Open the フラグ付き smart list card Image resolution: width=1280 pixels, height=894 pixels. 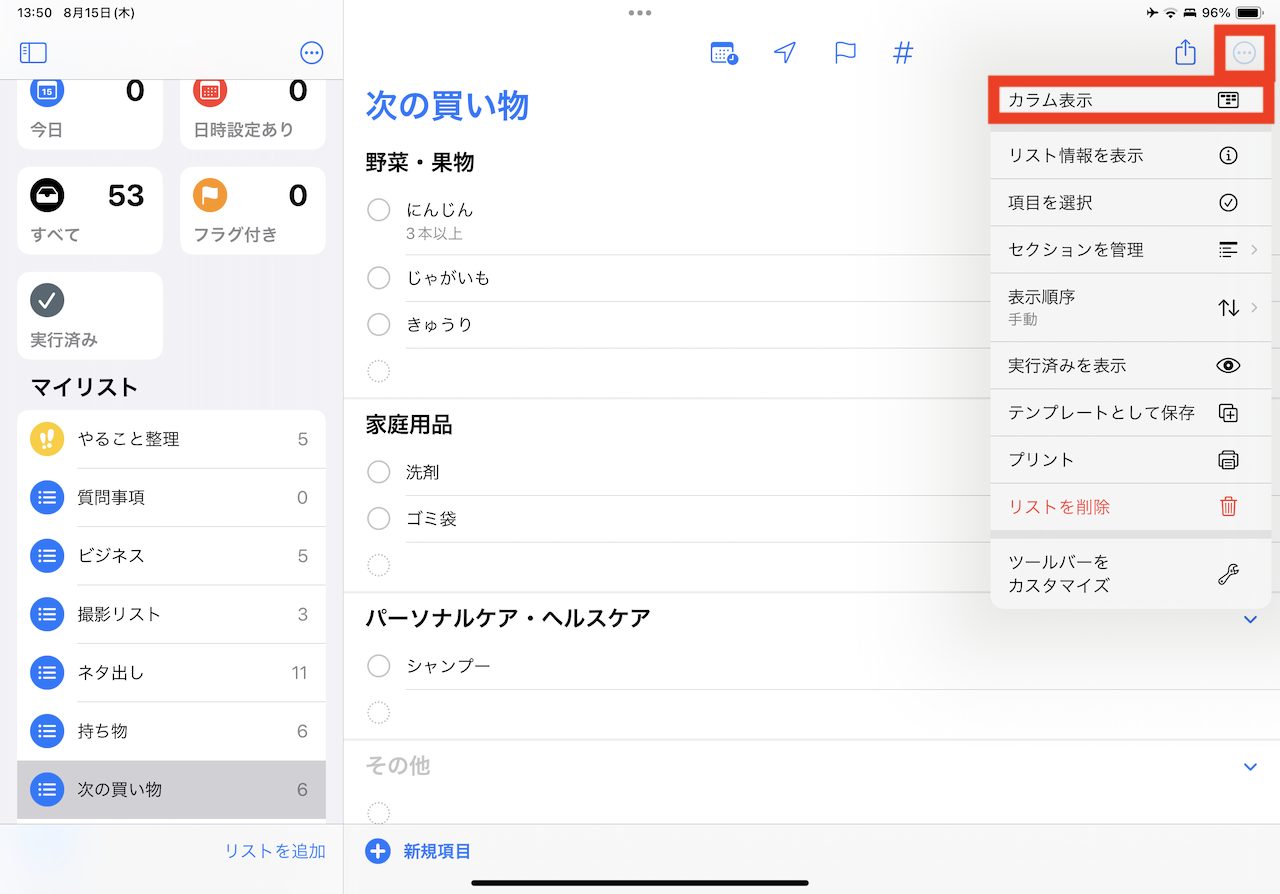[x=252, y=210]
